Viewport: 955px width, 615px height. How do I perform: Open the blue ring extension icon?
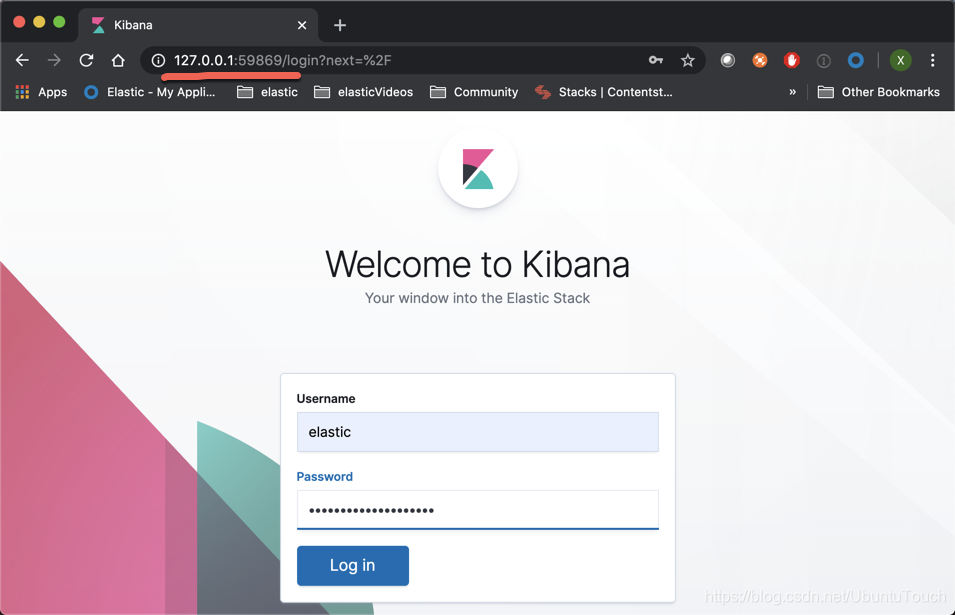pyautogui.click(x=856, y=60)
